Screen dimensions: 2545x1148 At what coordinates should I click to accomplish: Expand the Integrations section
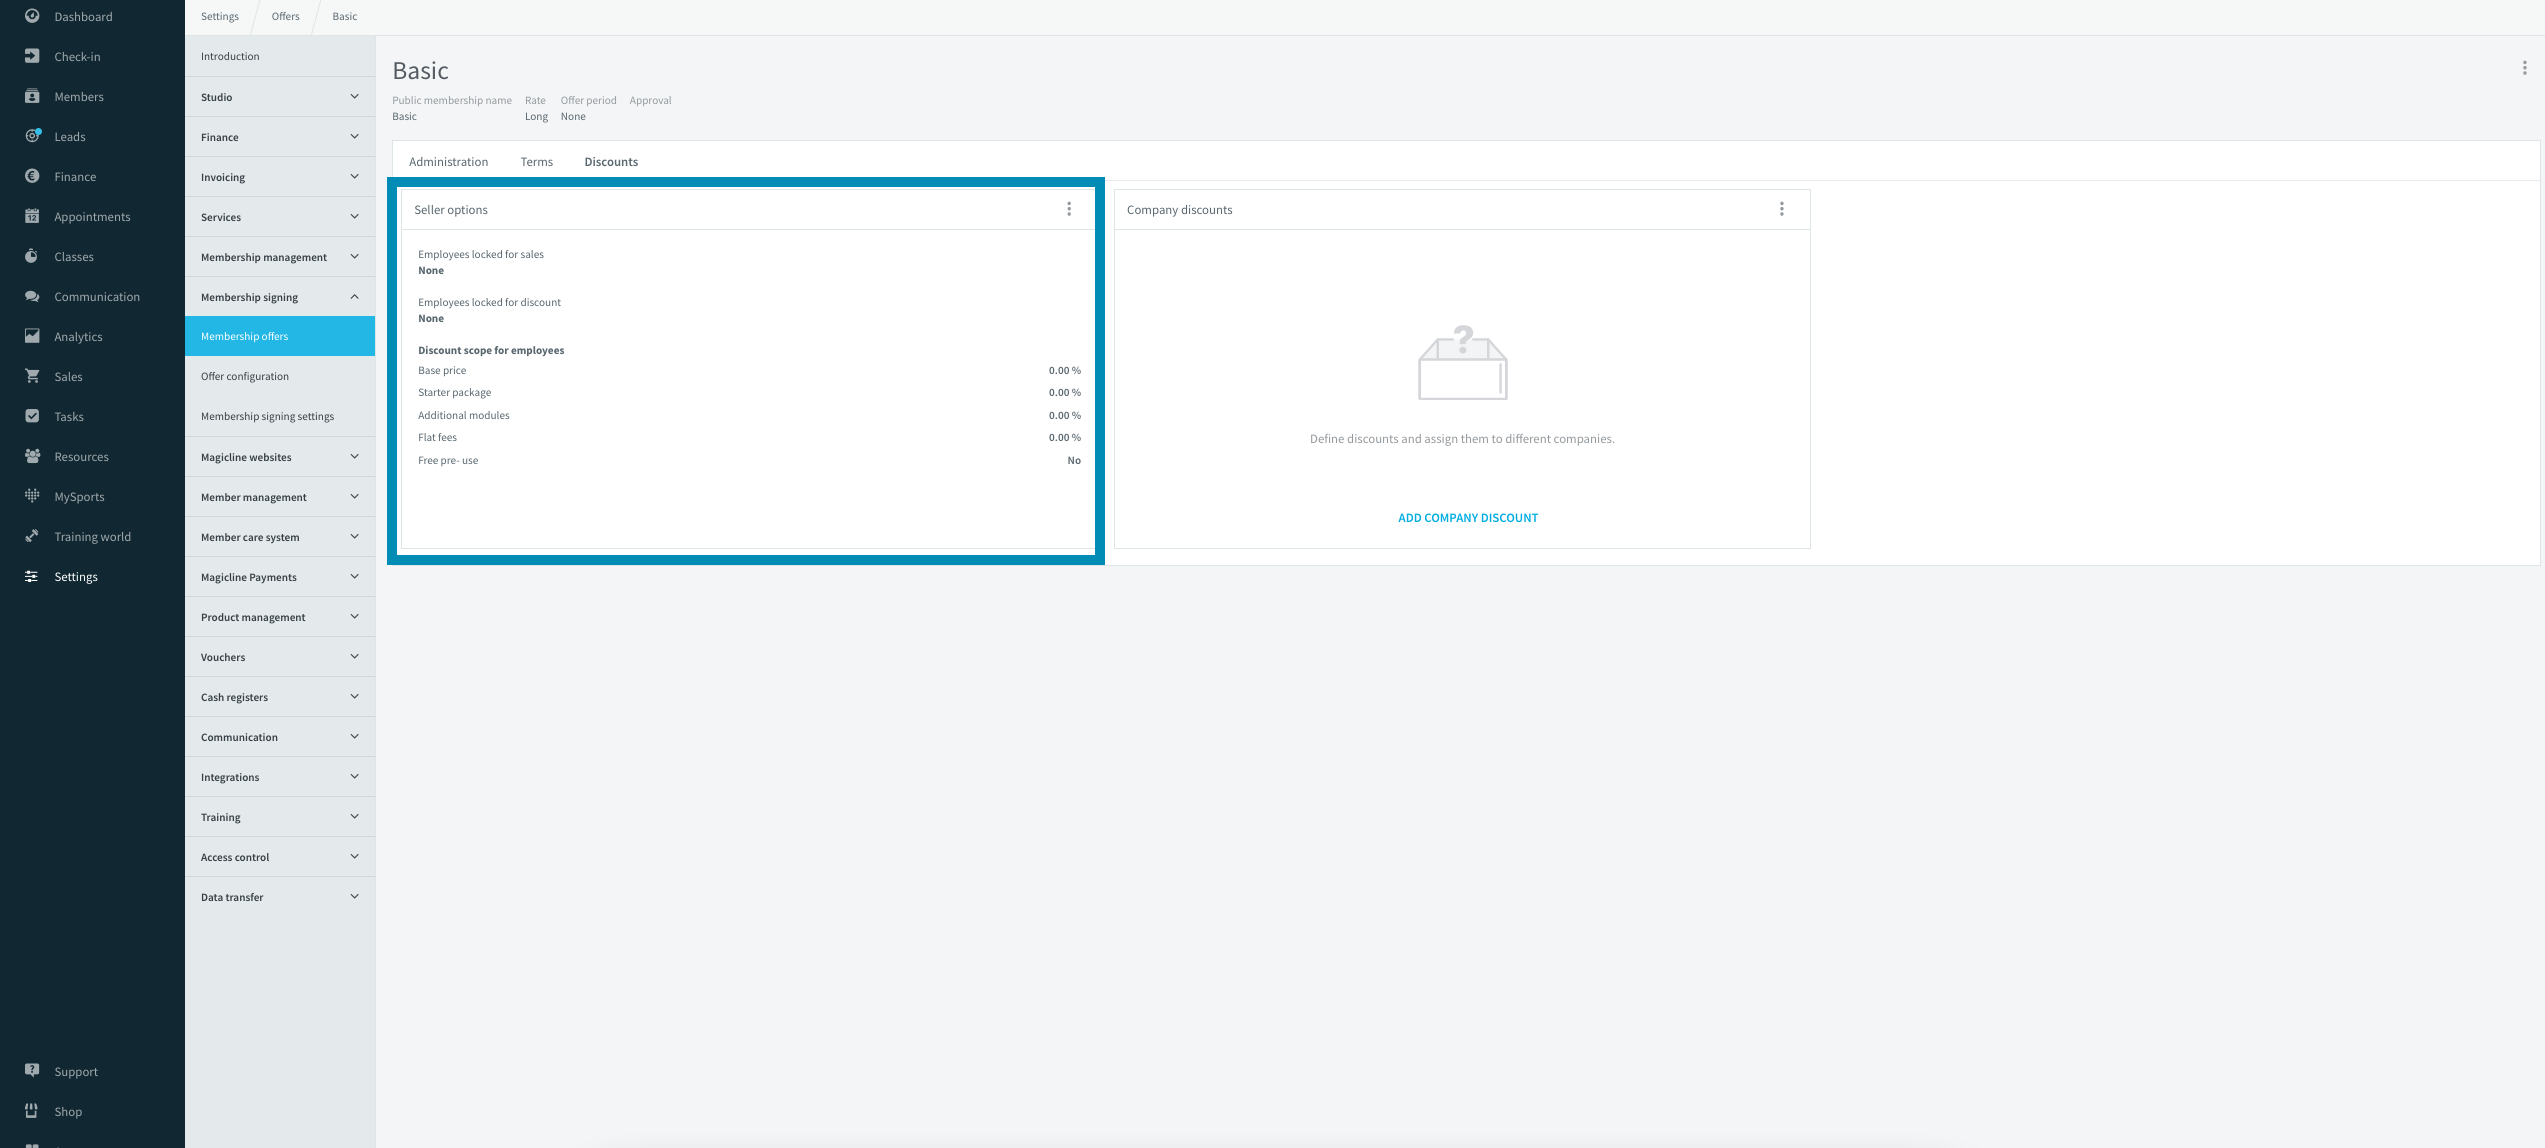pyautogui.click(x=280, y=777)
